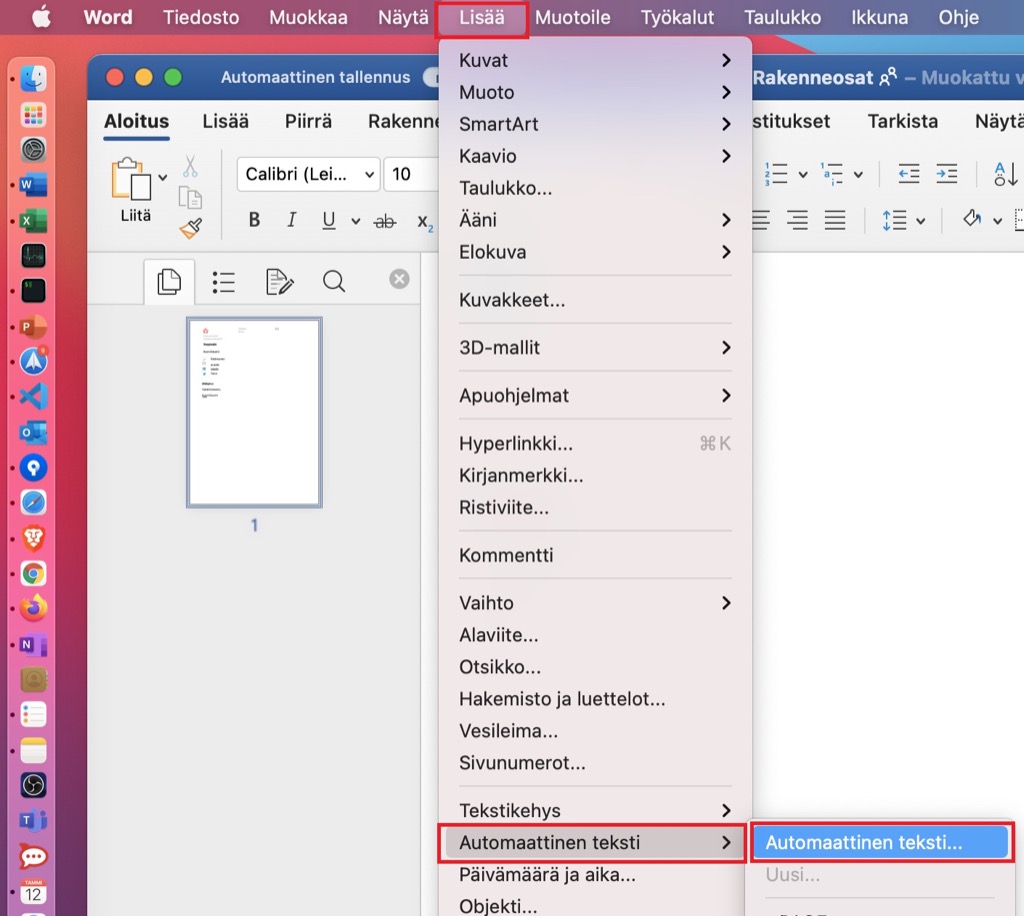Open the Underline style dropdown arrow
This screenshot has height=916, width=1024.
355,221
